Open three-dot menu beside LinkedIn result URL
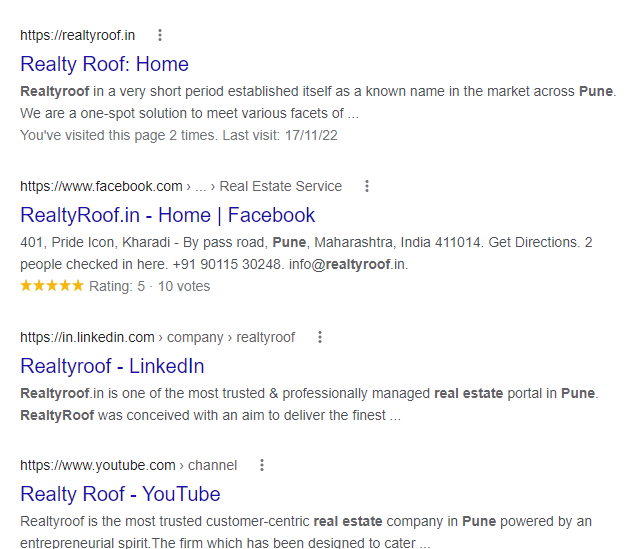This screenshot has width=627, height=549. 320,337
